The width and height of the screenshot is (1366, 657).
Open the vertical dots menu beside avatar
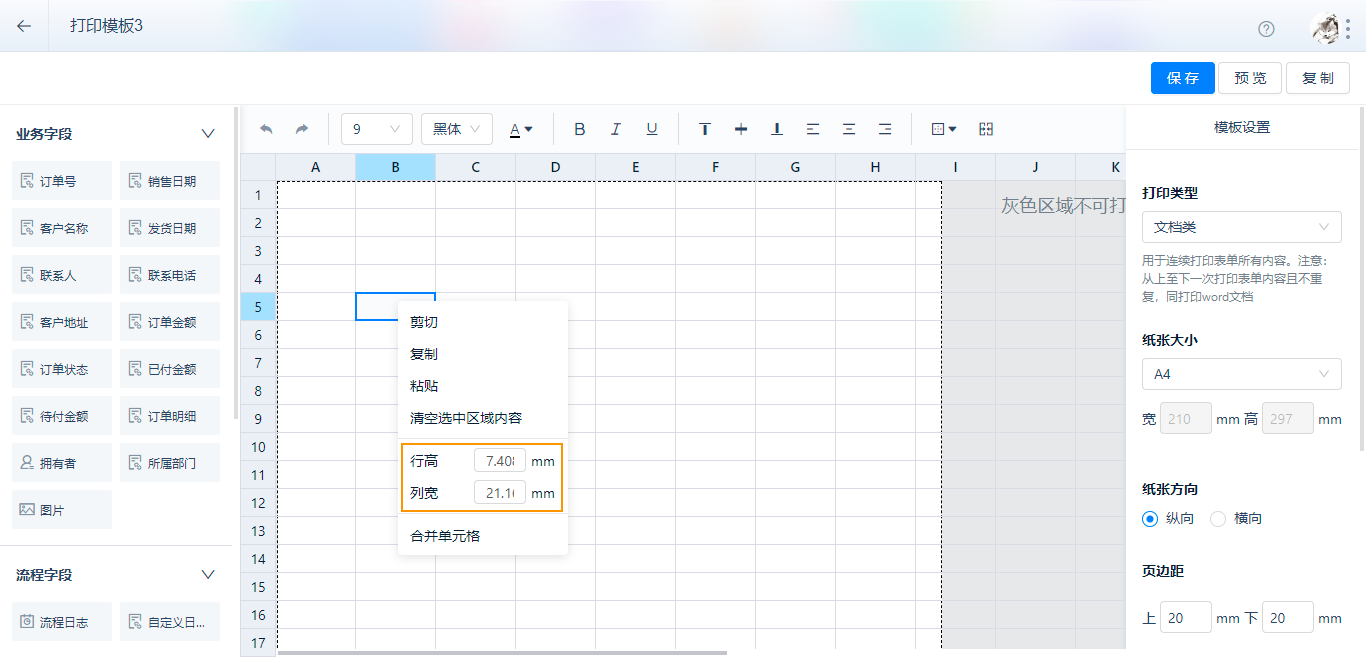tap(1348, 28)
